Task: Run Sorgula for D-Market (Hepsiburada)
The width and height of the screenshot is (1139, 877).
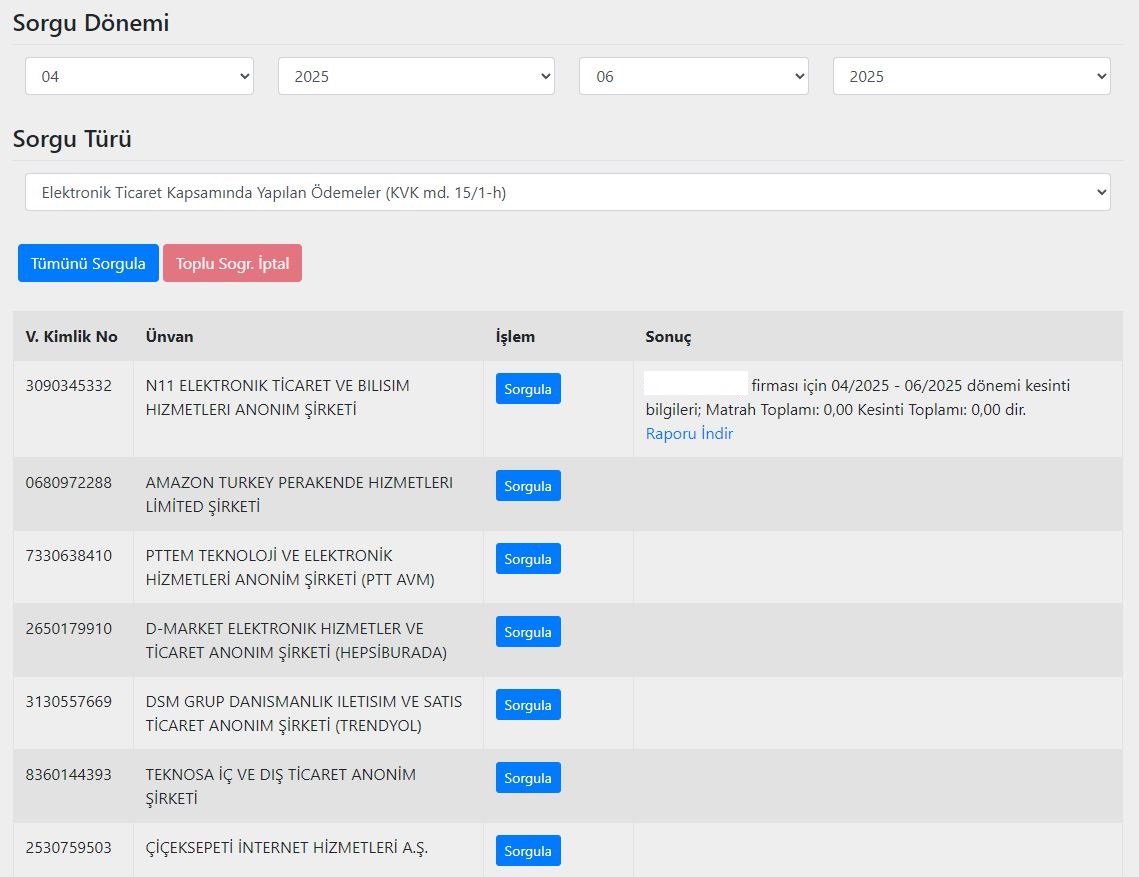Action: (528, 632)
